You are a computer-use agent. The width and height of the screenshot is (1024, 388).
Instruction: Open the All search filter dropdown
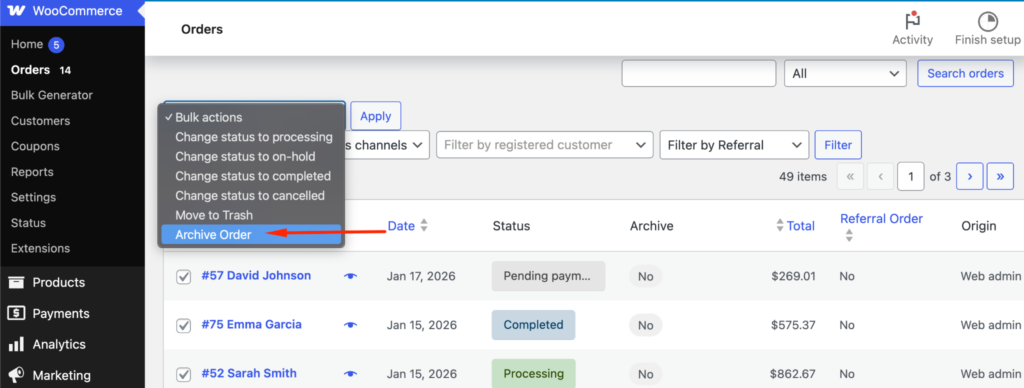845,74
